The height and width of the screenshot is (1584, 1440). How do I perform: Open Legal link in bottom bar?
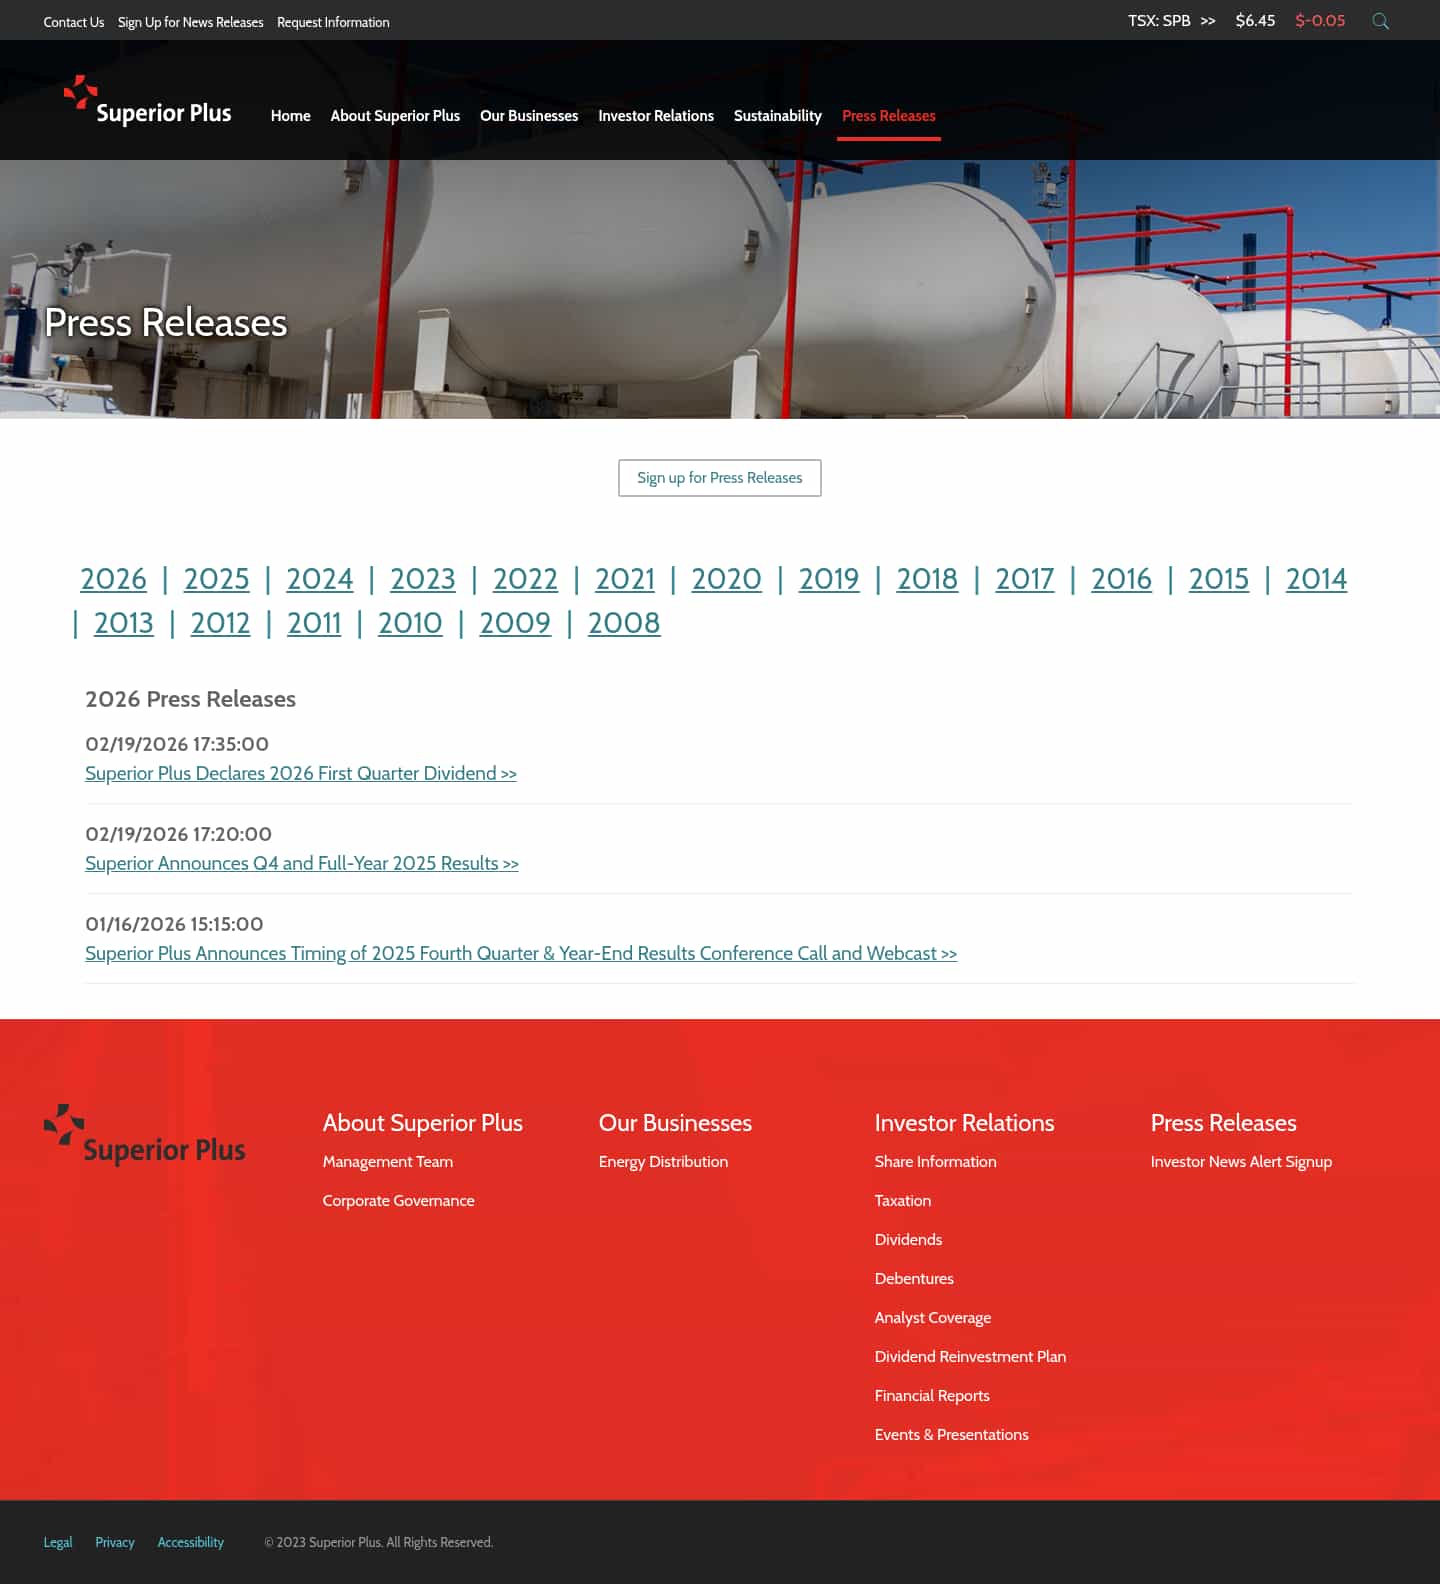(58, 1542)
